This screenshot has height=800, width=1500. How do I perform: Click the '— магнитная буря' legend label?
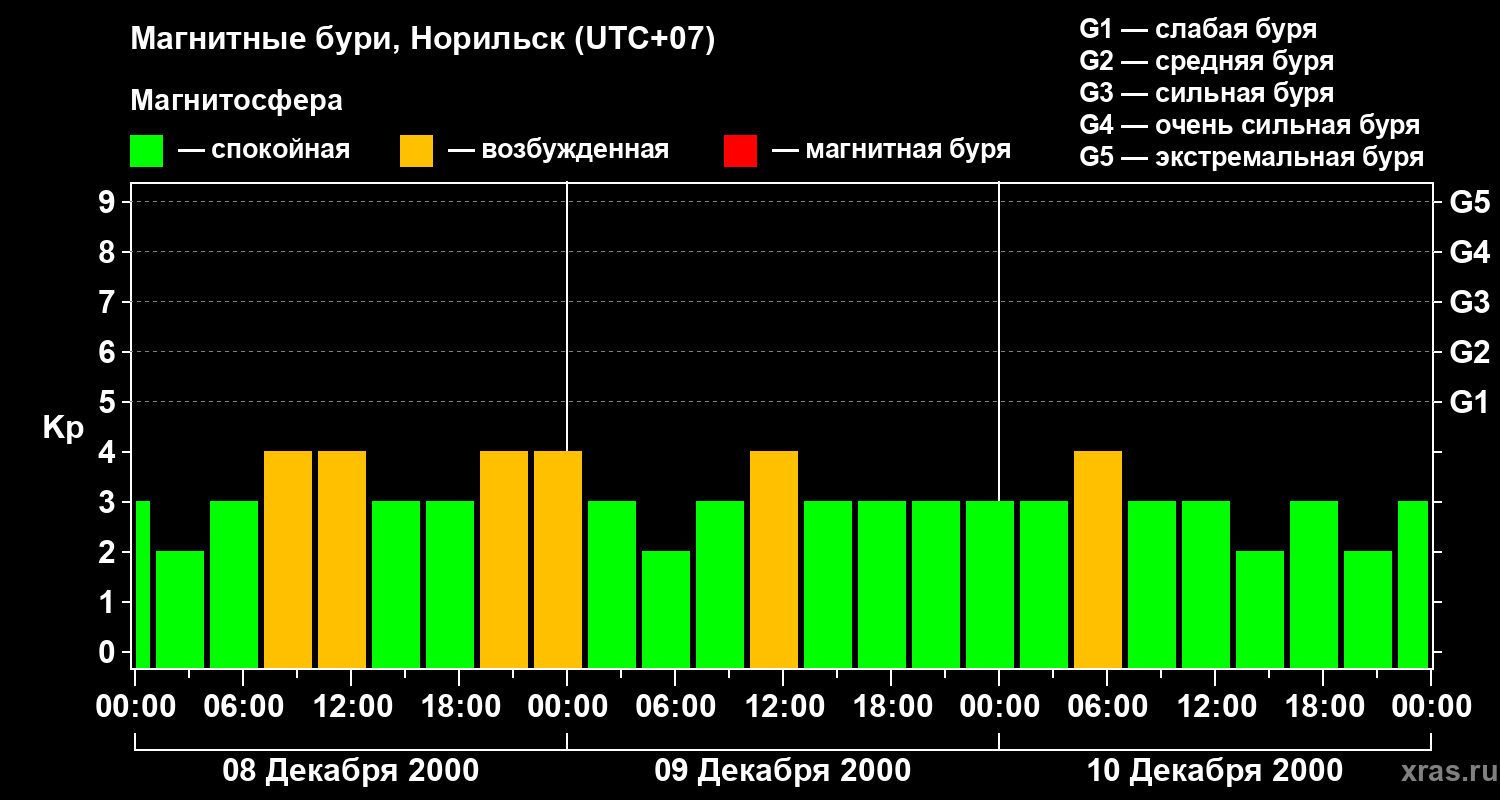click(x=891, y=151)
